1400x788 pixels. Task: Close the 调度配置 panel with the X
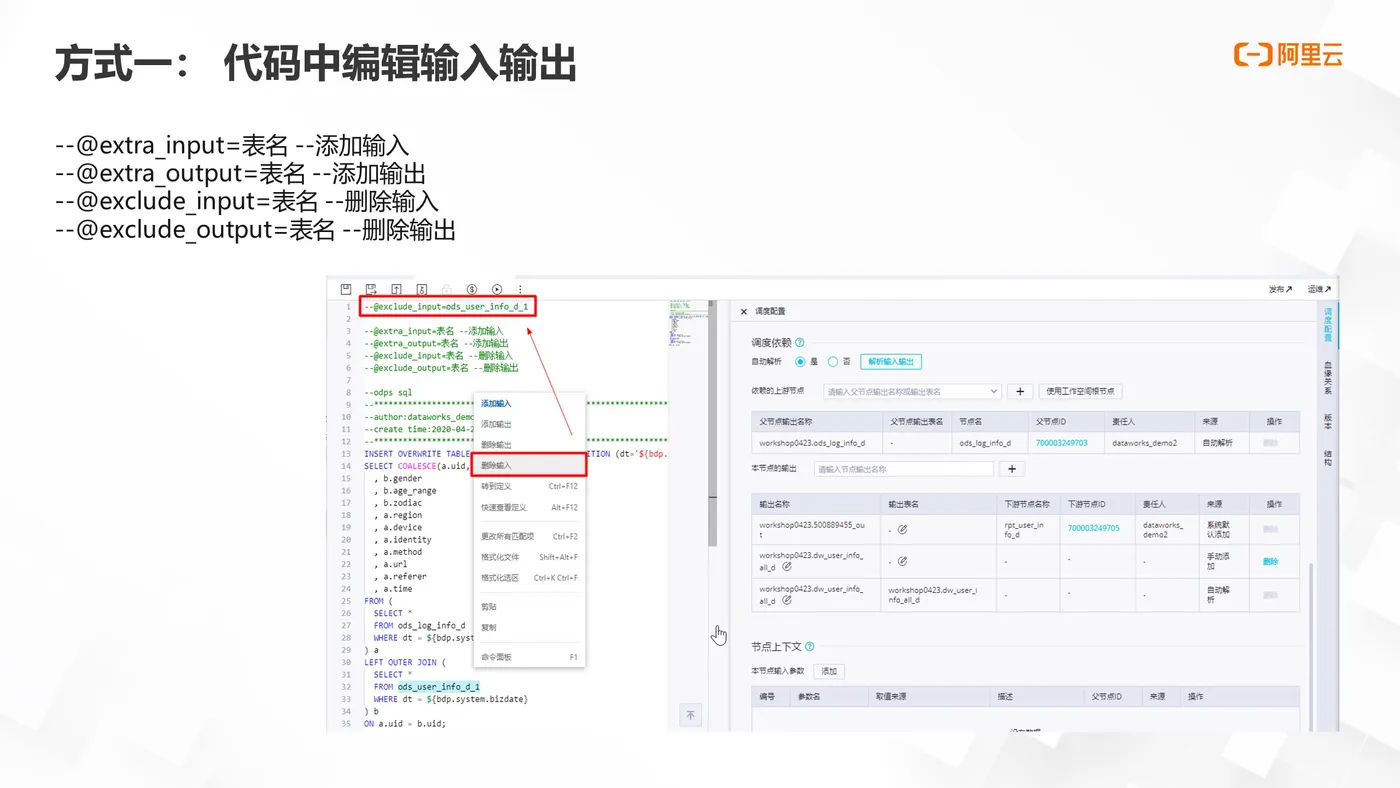pyautogui.click(x=743, y=312)
